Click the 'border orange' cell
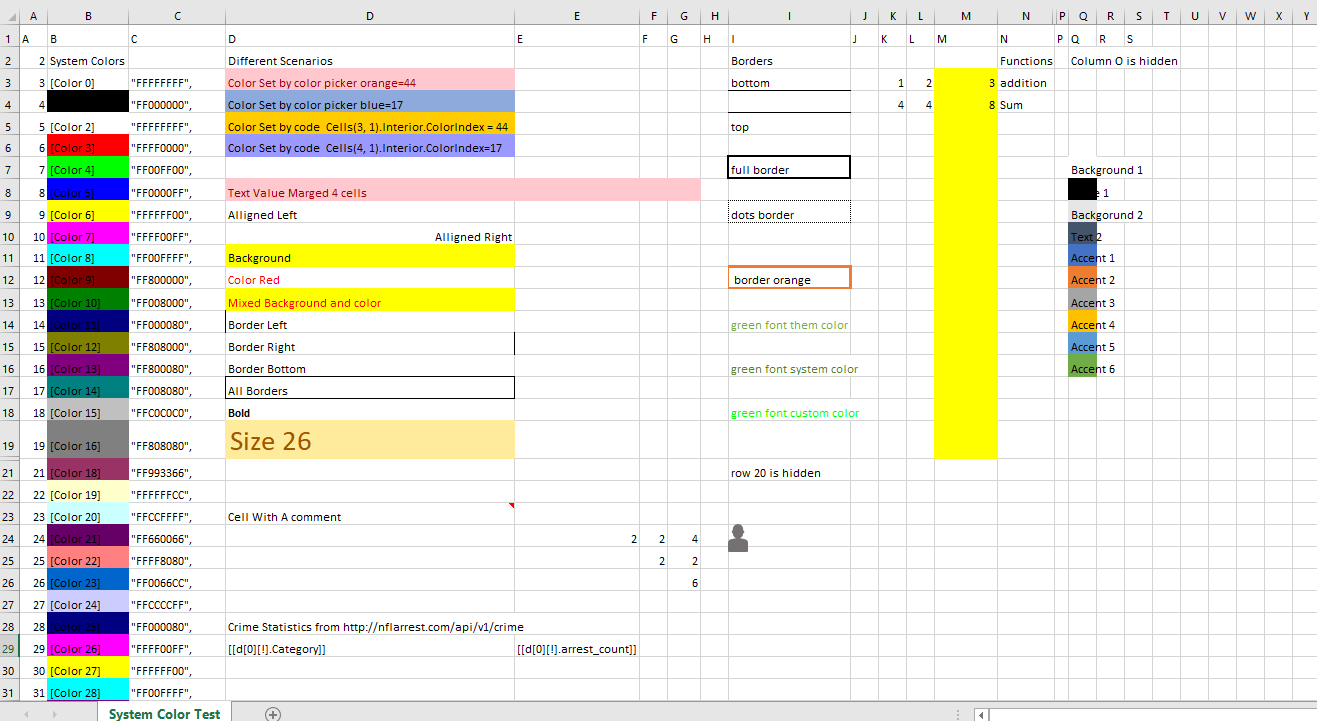 (x=789, y=279)
